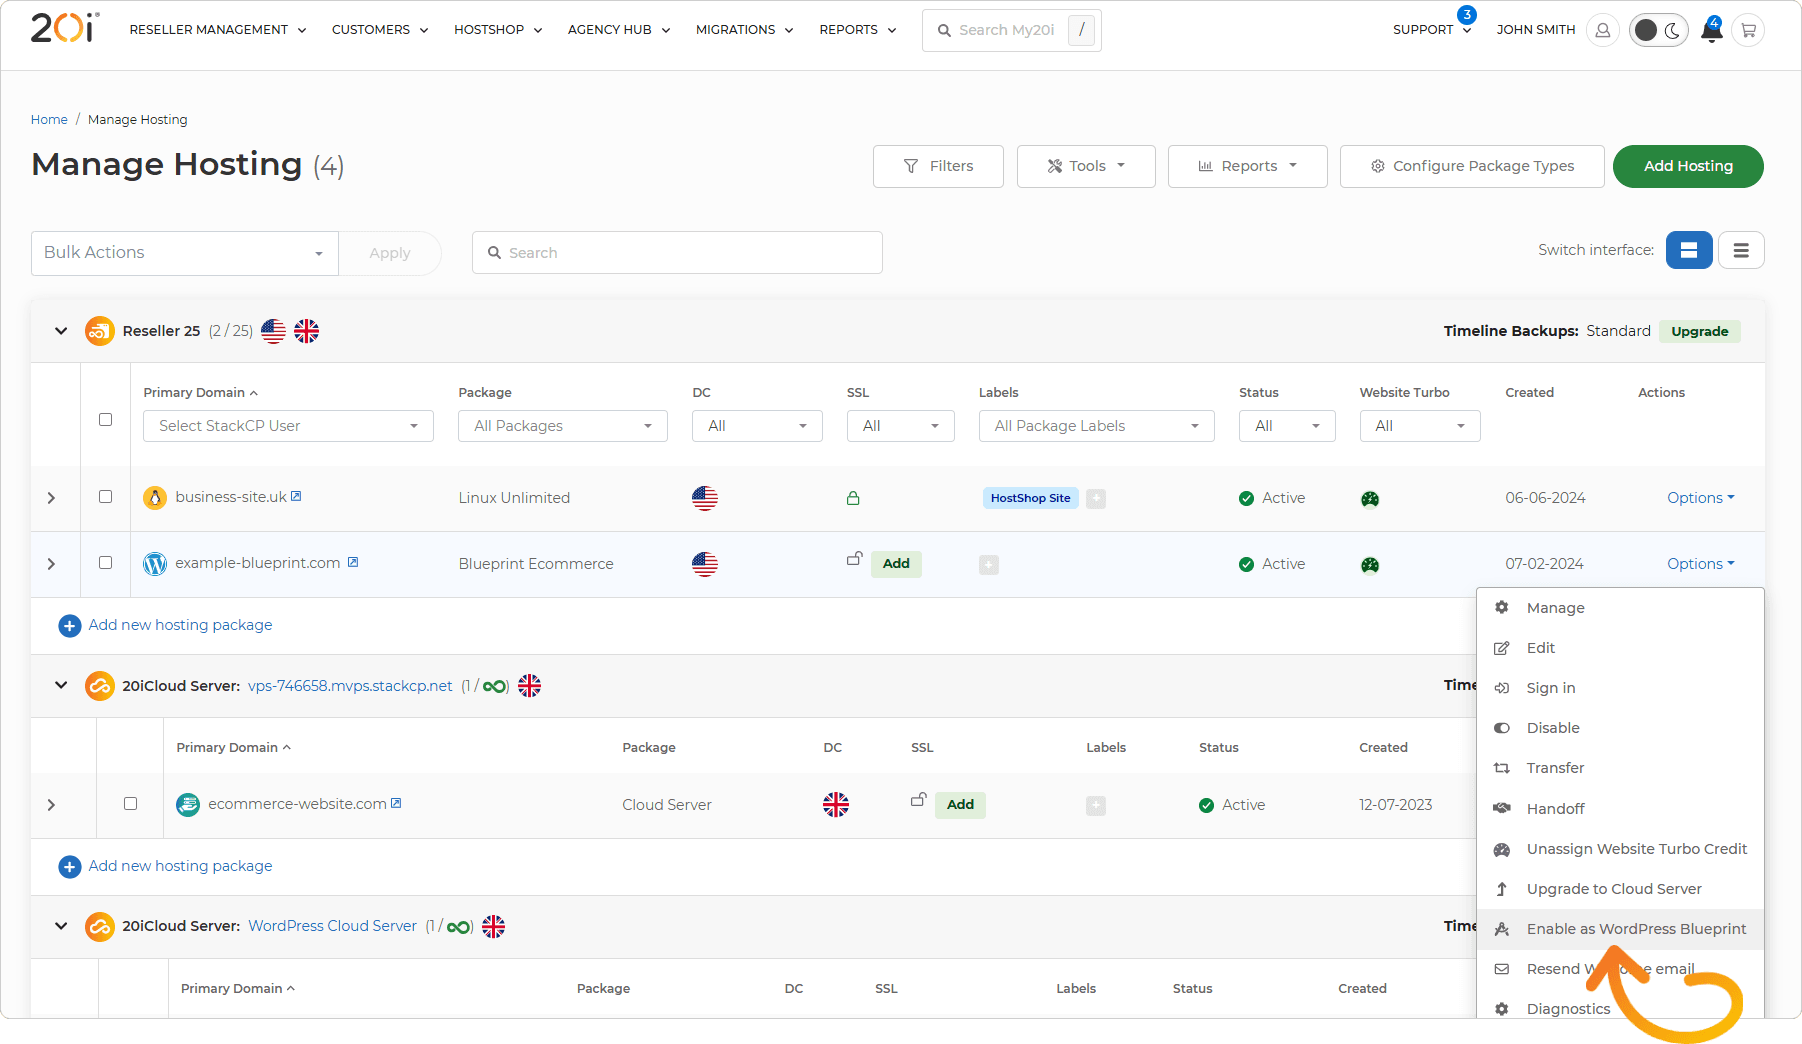Switch to grouped card interface view
This screenshot has width=1802, height=1044.
(1689, 250)
